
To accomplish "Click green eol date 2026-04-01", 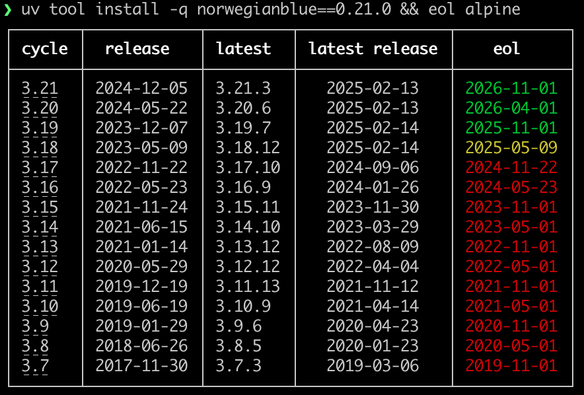I will [511, 108].
